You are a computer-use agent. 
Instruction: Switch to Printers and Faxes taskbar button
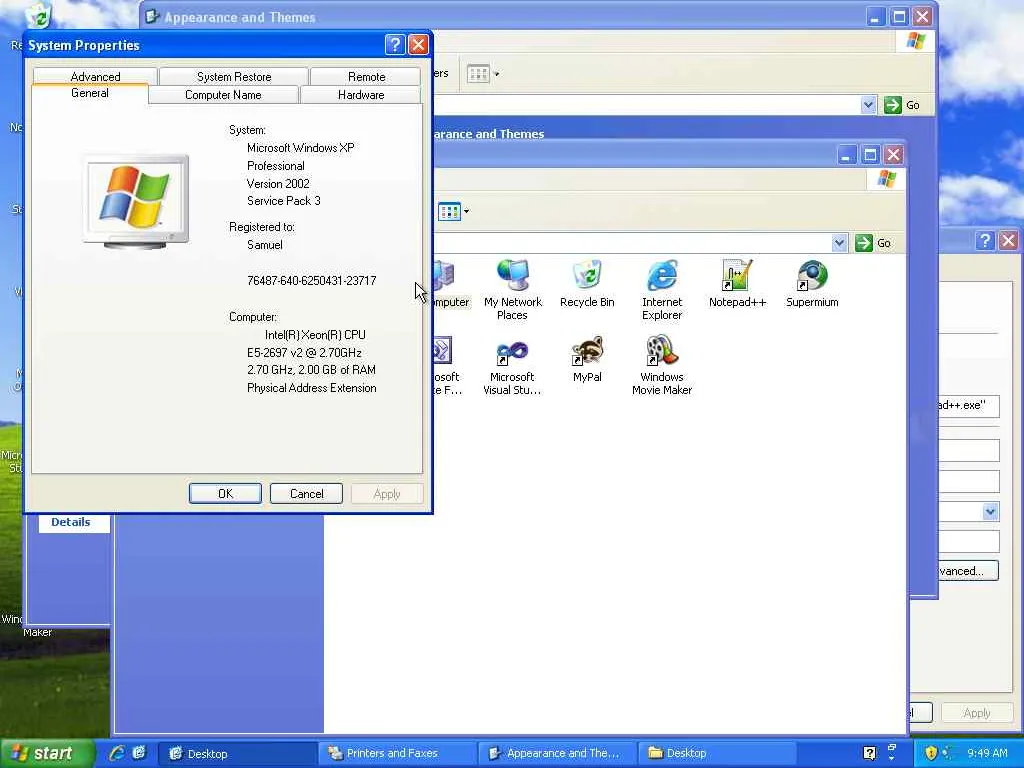point(397,754)
